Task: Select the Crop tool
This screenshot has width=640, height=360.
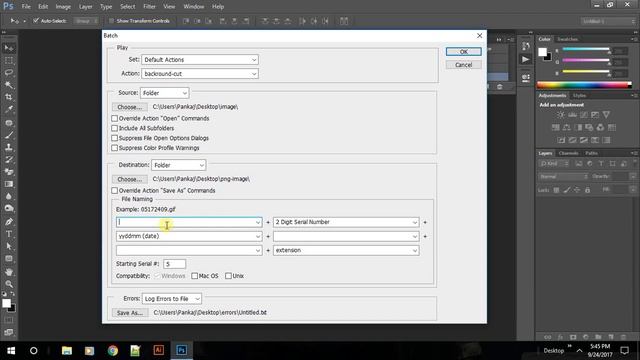Action: click(x=9, y=97)
